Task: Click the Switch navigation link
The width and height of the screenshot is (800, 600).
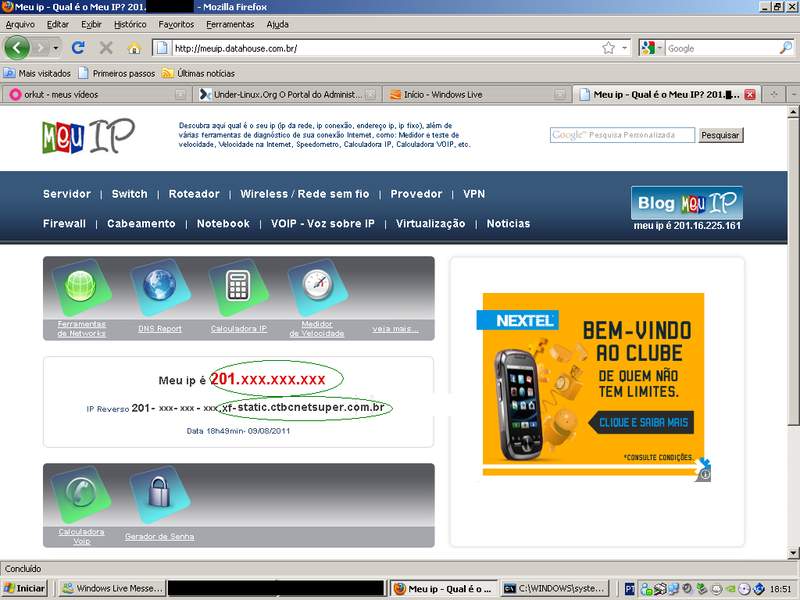Action: [x=130, y=194]
